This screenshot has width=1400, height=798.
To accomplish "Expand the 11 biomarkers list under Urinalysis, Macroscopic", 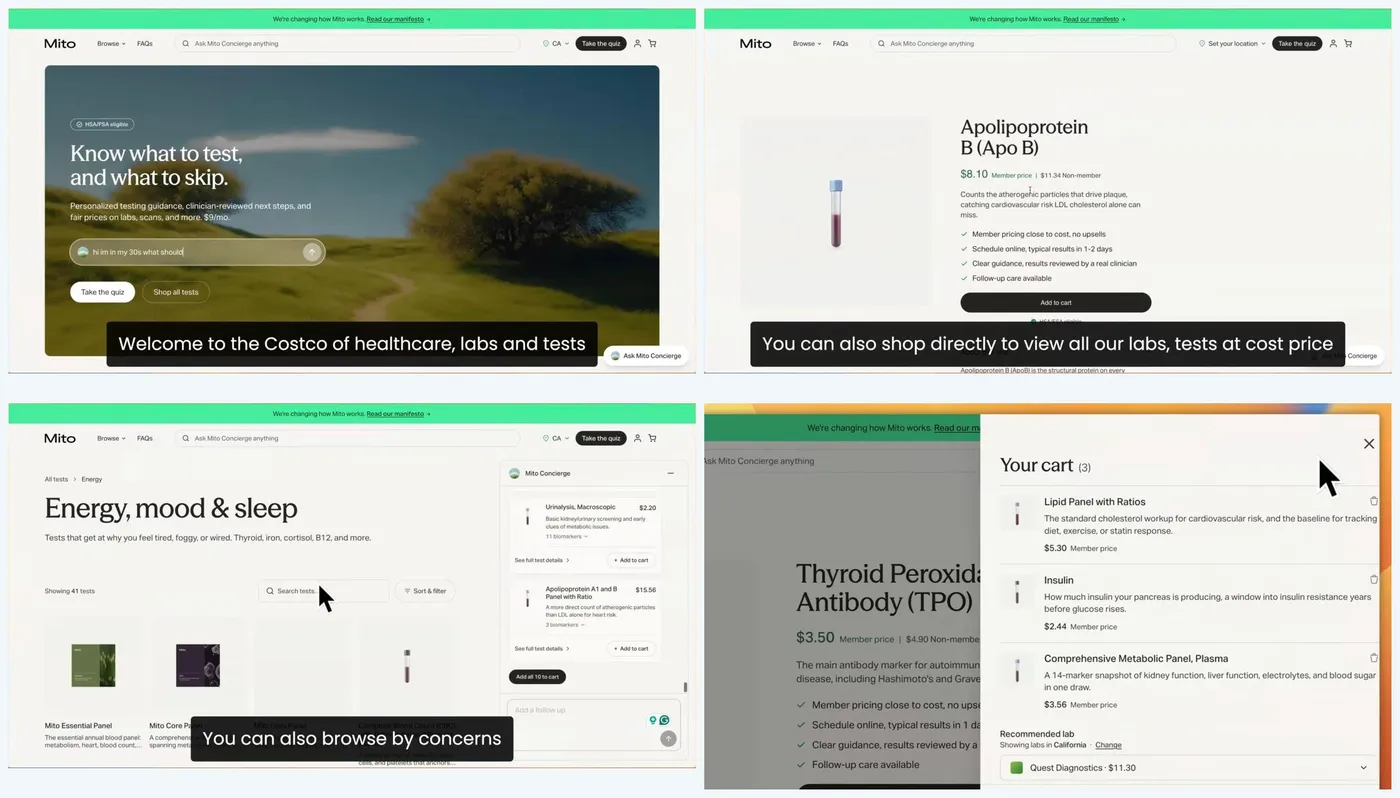I will 566,537.
